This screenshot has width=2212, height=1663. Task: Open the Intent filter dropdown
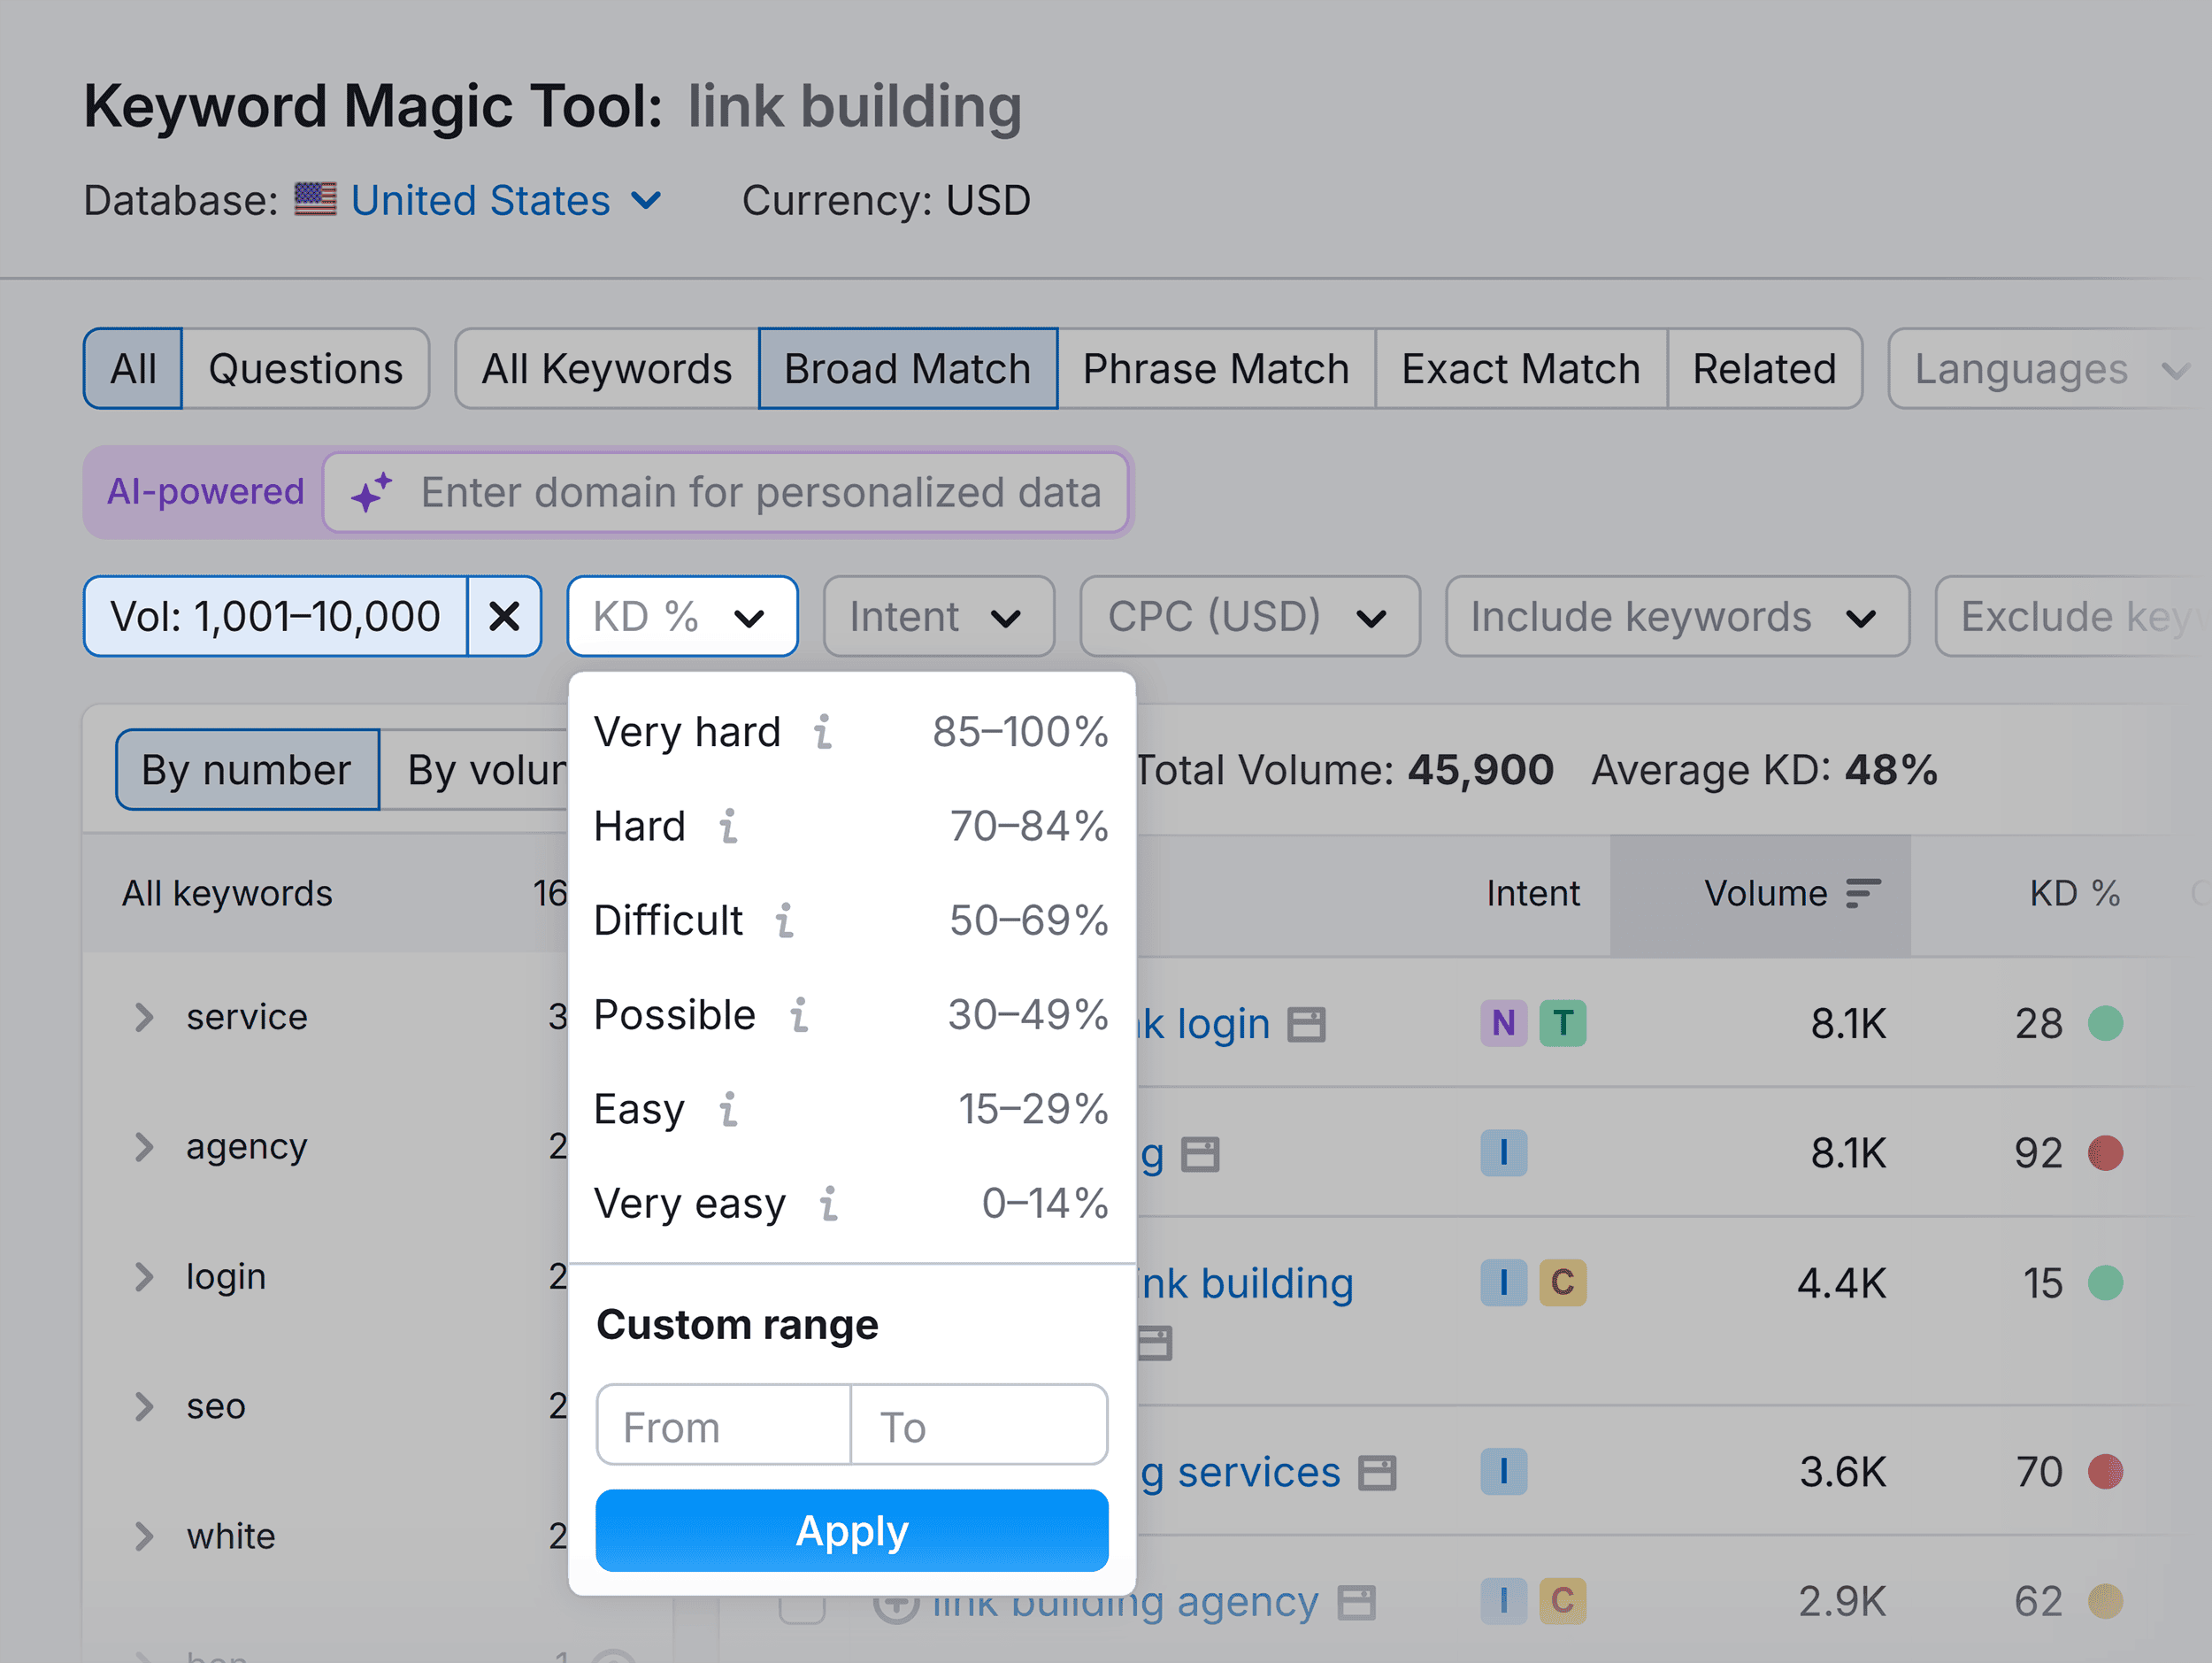click(x=938, y=616)
